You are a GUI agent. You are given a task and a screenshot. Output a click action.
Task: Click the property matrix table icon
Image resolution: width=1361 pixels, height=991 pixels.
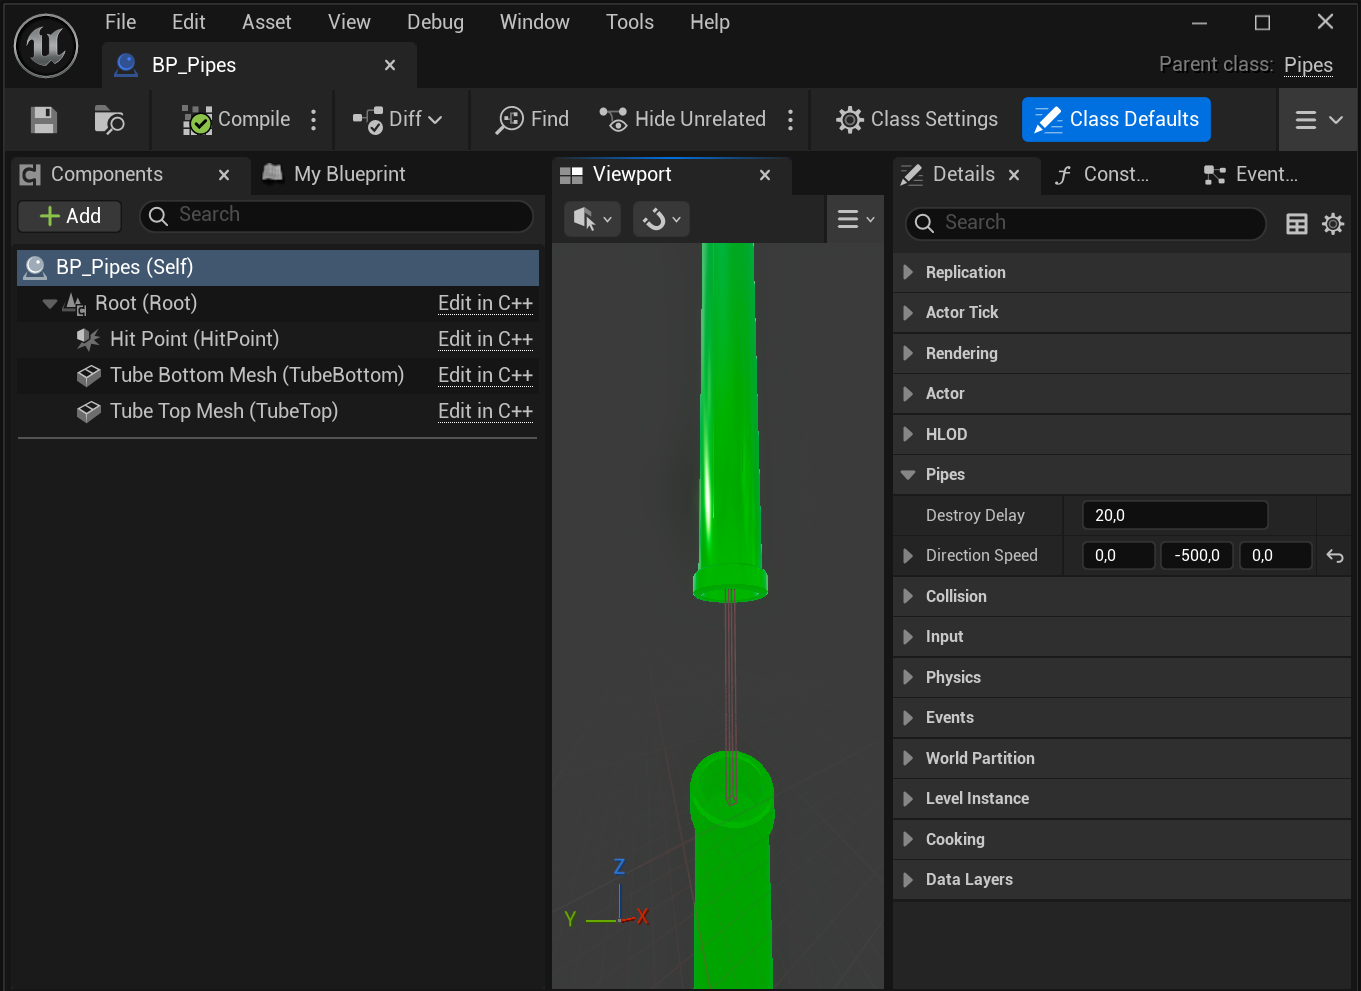(x=1297, y=224)
